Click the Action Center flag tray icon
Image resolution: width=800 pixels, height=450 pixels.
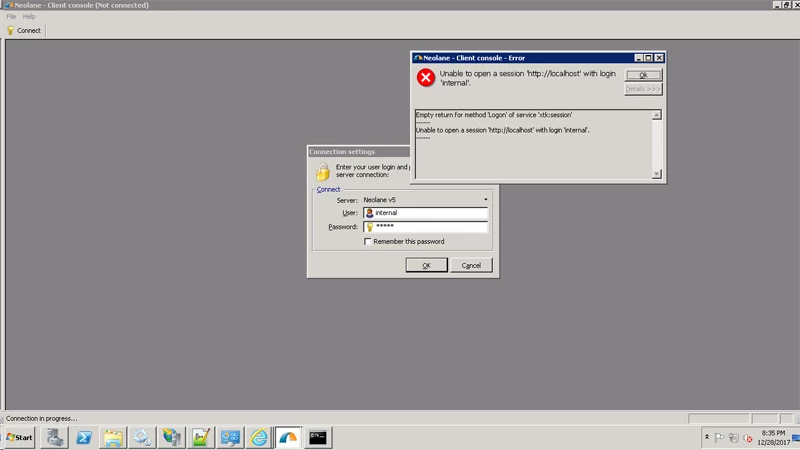pyautogui.click(x=719, y=438)
